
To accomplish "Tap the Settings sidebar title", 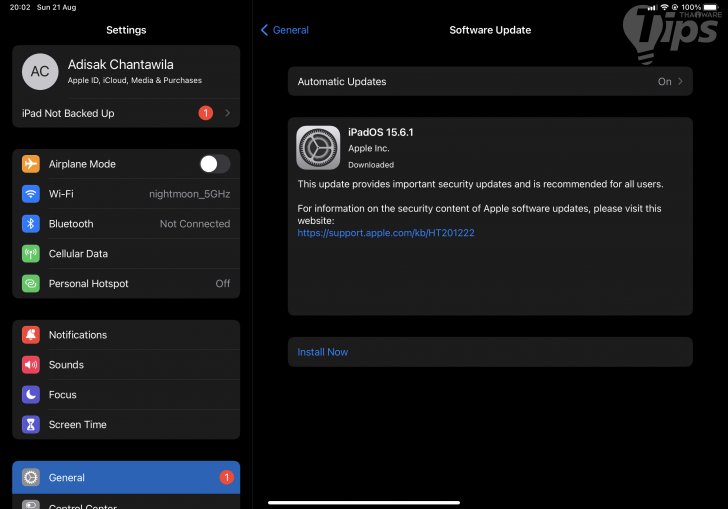I will coord(126,30).
